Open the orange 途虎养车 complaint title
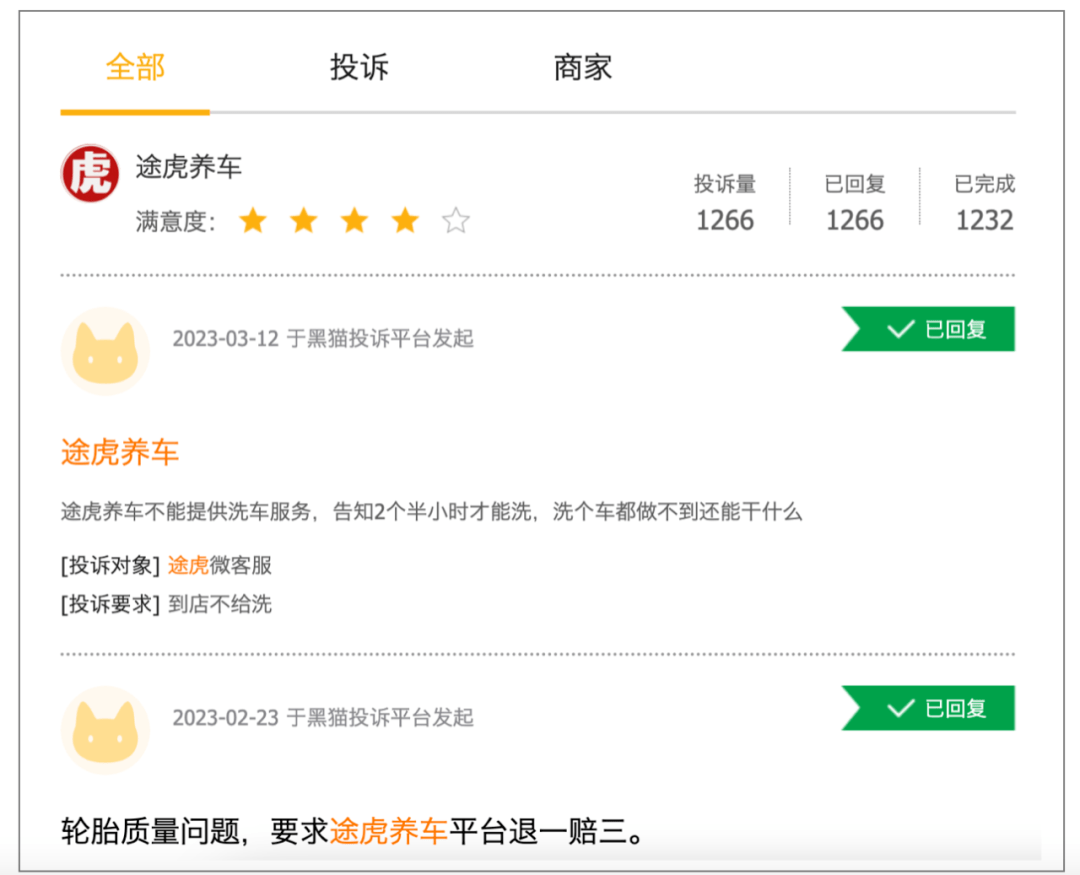This screenshot has height=875, width=1080. point(120,453)
